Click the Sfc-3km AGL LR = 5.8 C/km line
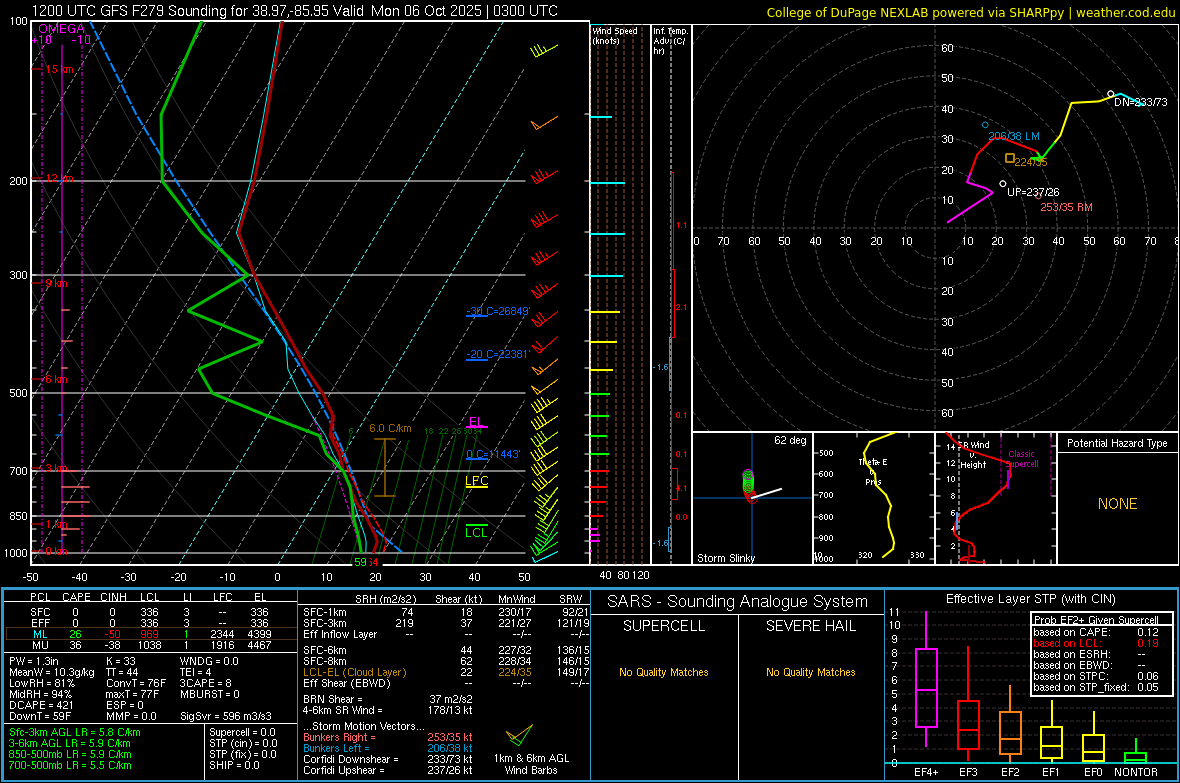Image resolution: width=1180 pixels, height=783 pixels. [75, 732]
